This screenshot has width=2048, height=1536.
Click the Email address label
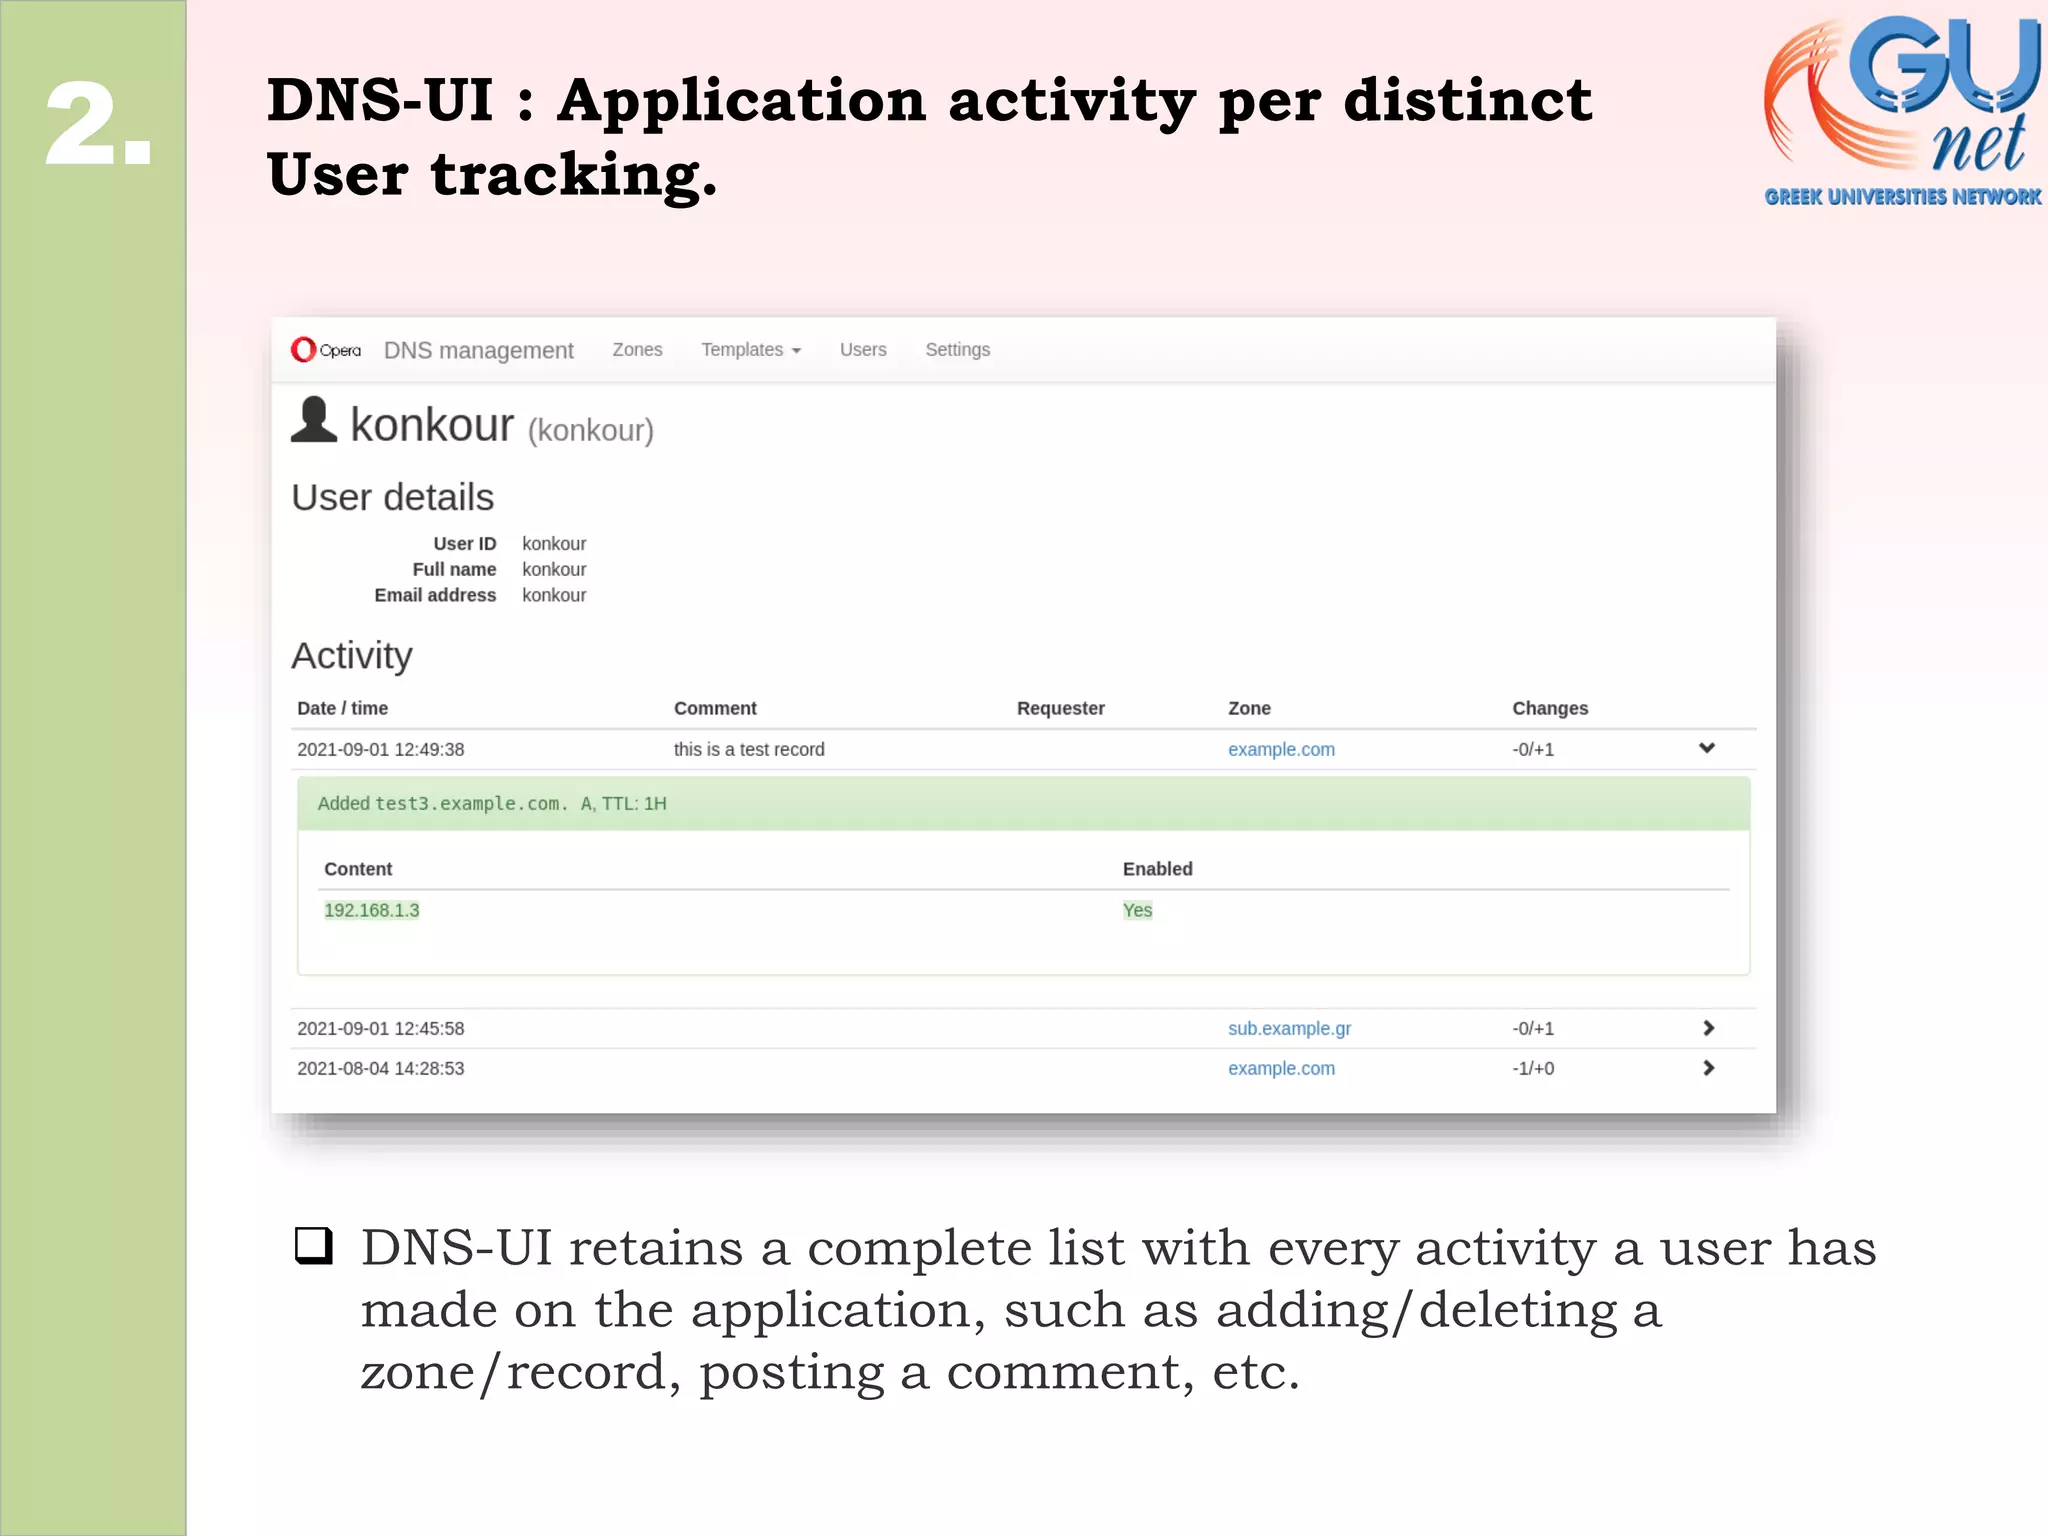point(435,595)
